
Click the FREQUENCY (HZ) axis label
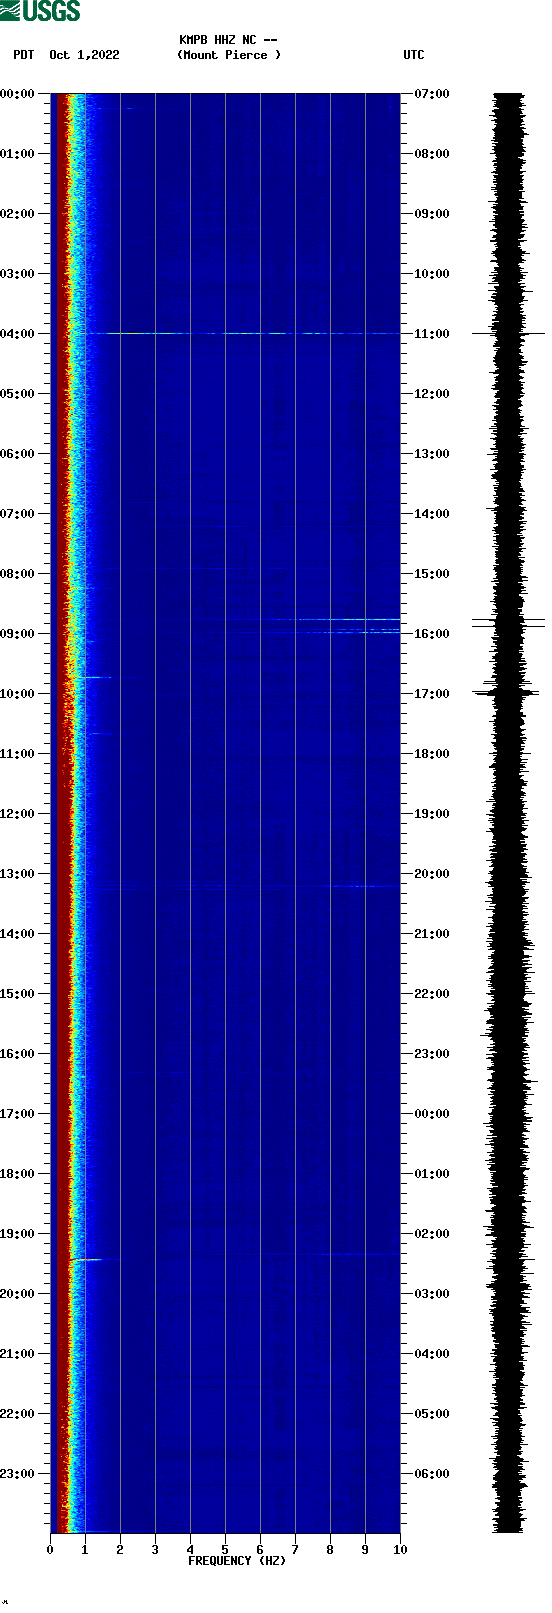[237, 1560]
